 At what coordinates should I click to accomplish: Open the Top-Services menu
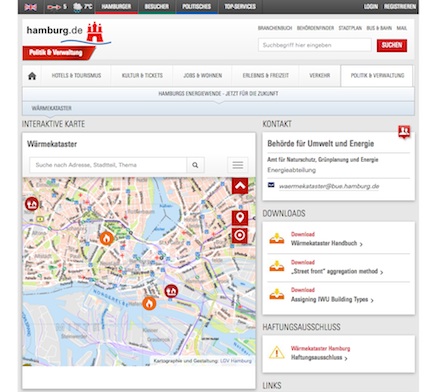(x=240, y=7)
